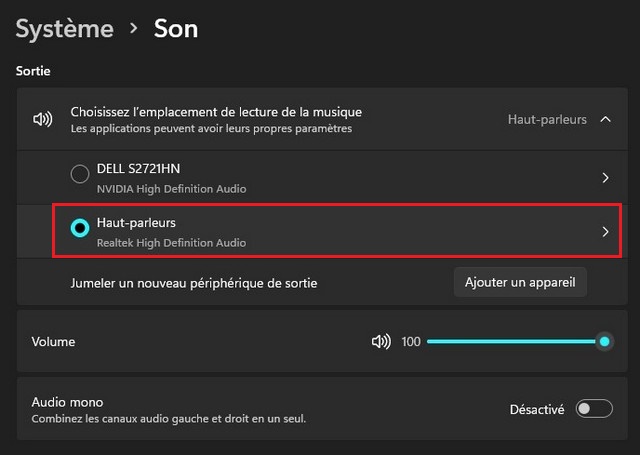This screenshot has width=640, height=455.
Task: Click the DELL S2721HN device name
Action: coord(138,169)
